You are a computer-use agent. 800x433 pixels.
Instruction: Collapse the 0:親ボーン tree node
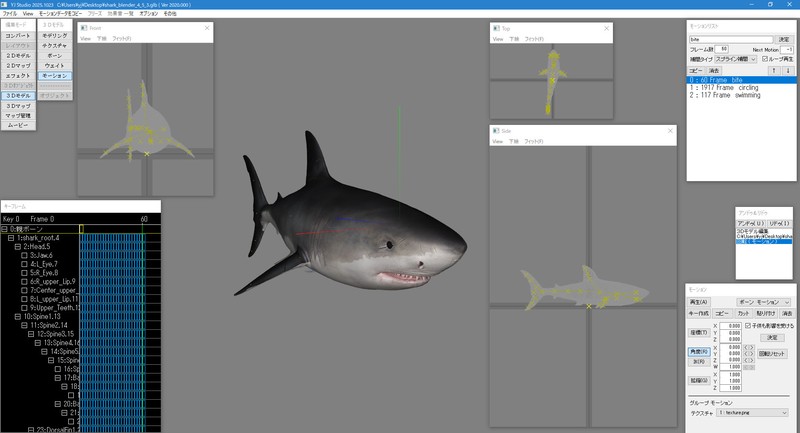tap(5, 229)
